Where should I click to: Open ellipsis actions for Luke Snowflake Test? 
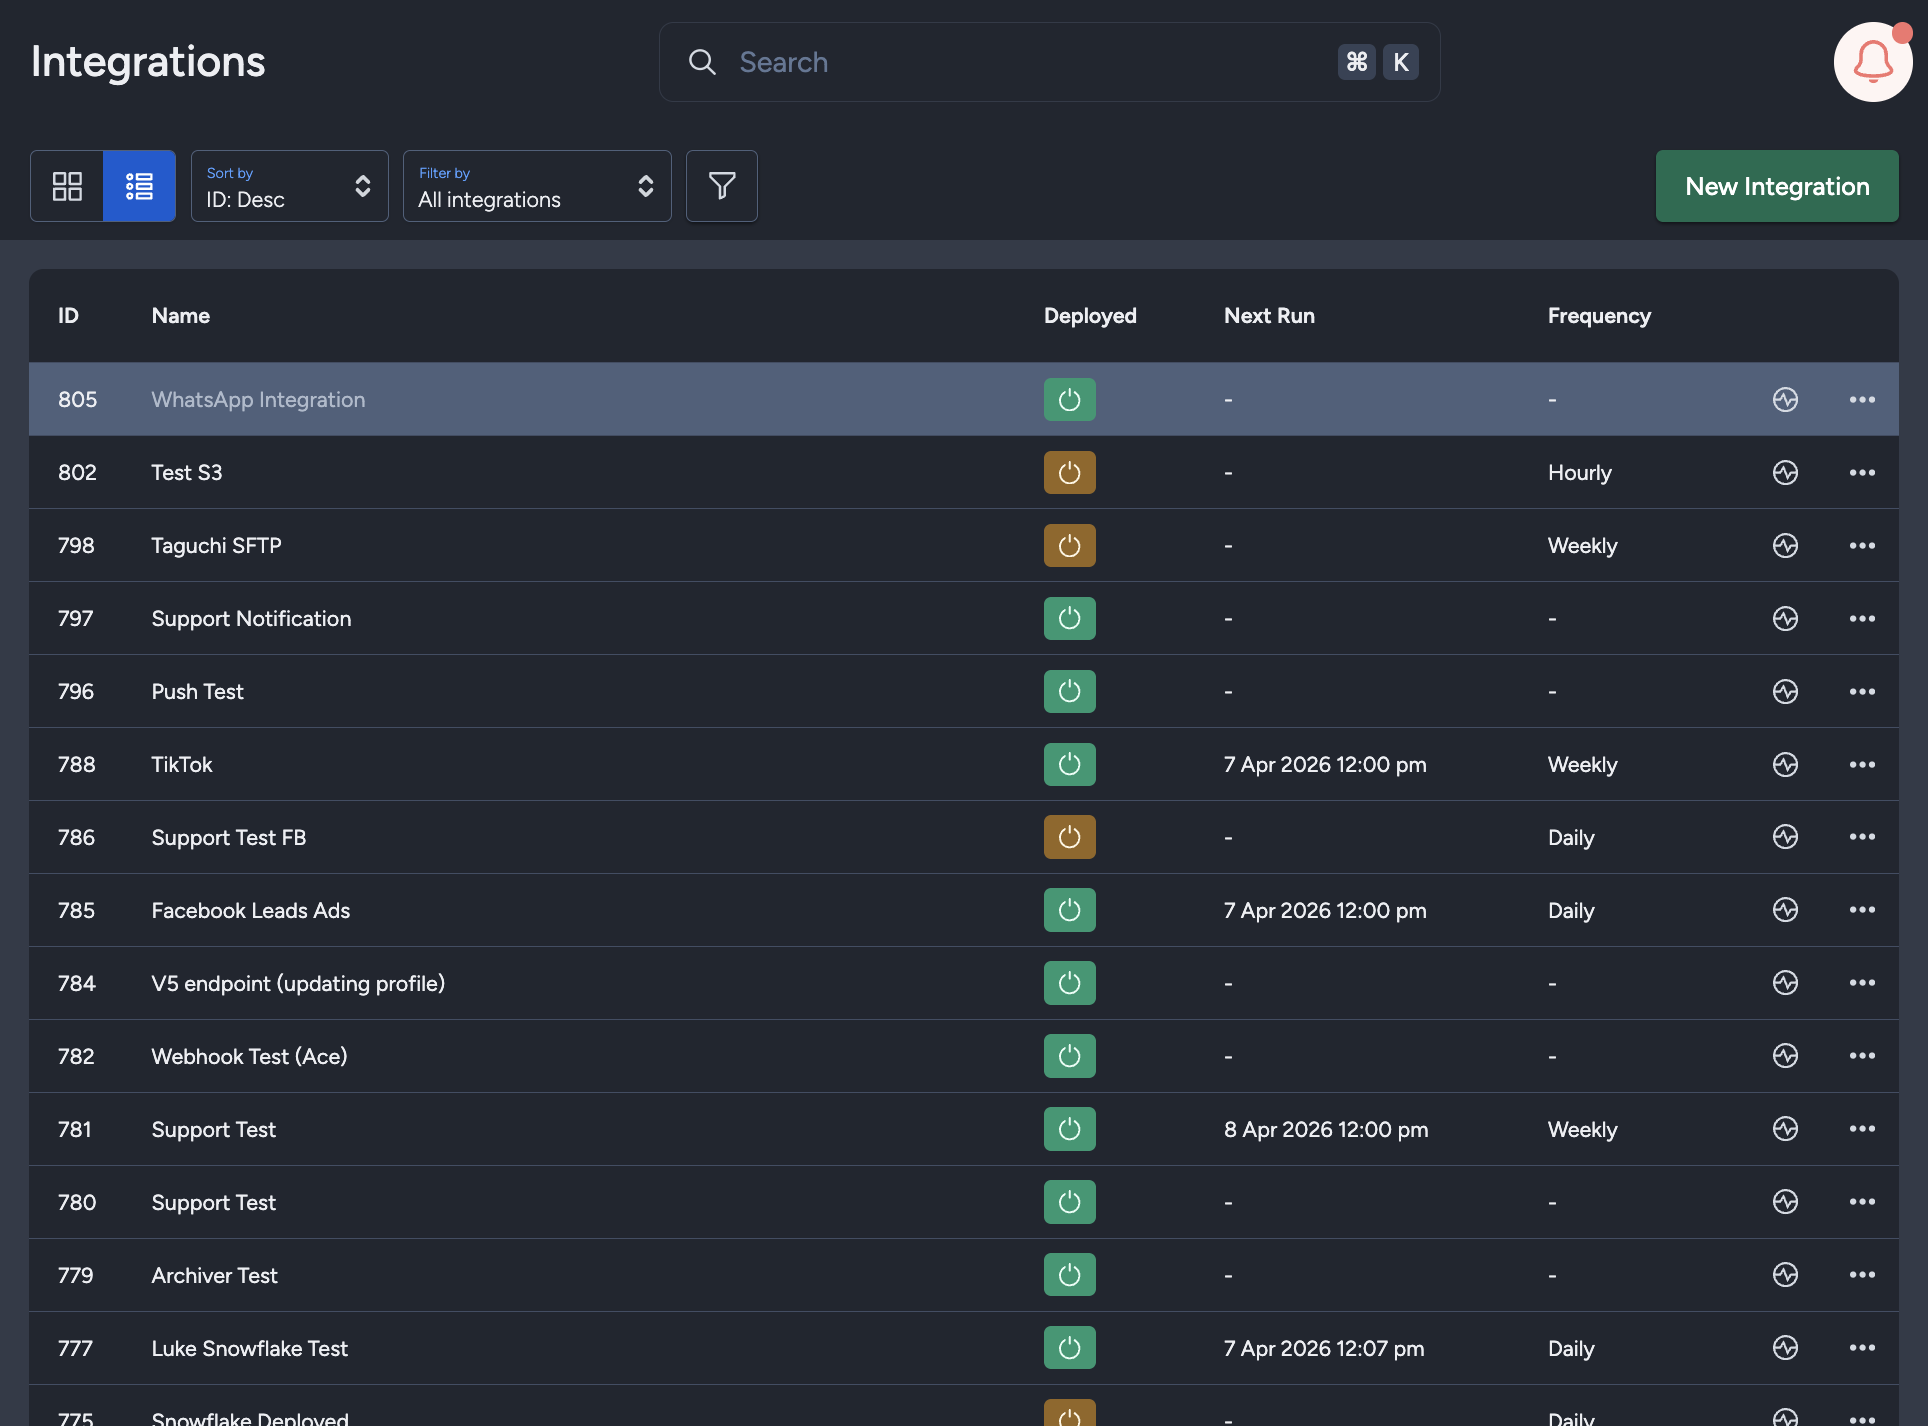click(1862, 1348)
